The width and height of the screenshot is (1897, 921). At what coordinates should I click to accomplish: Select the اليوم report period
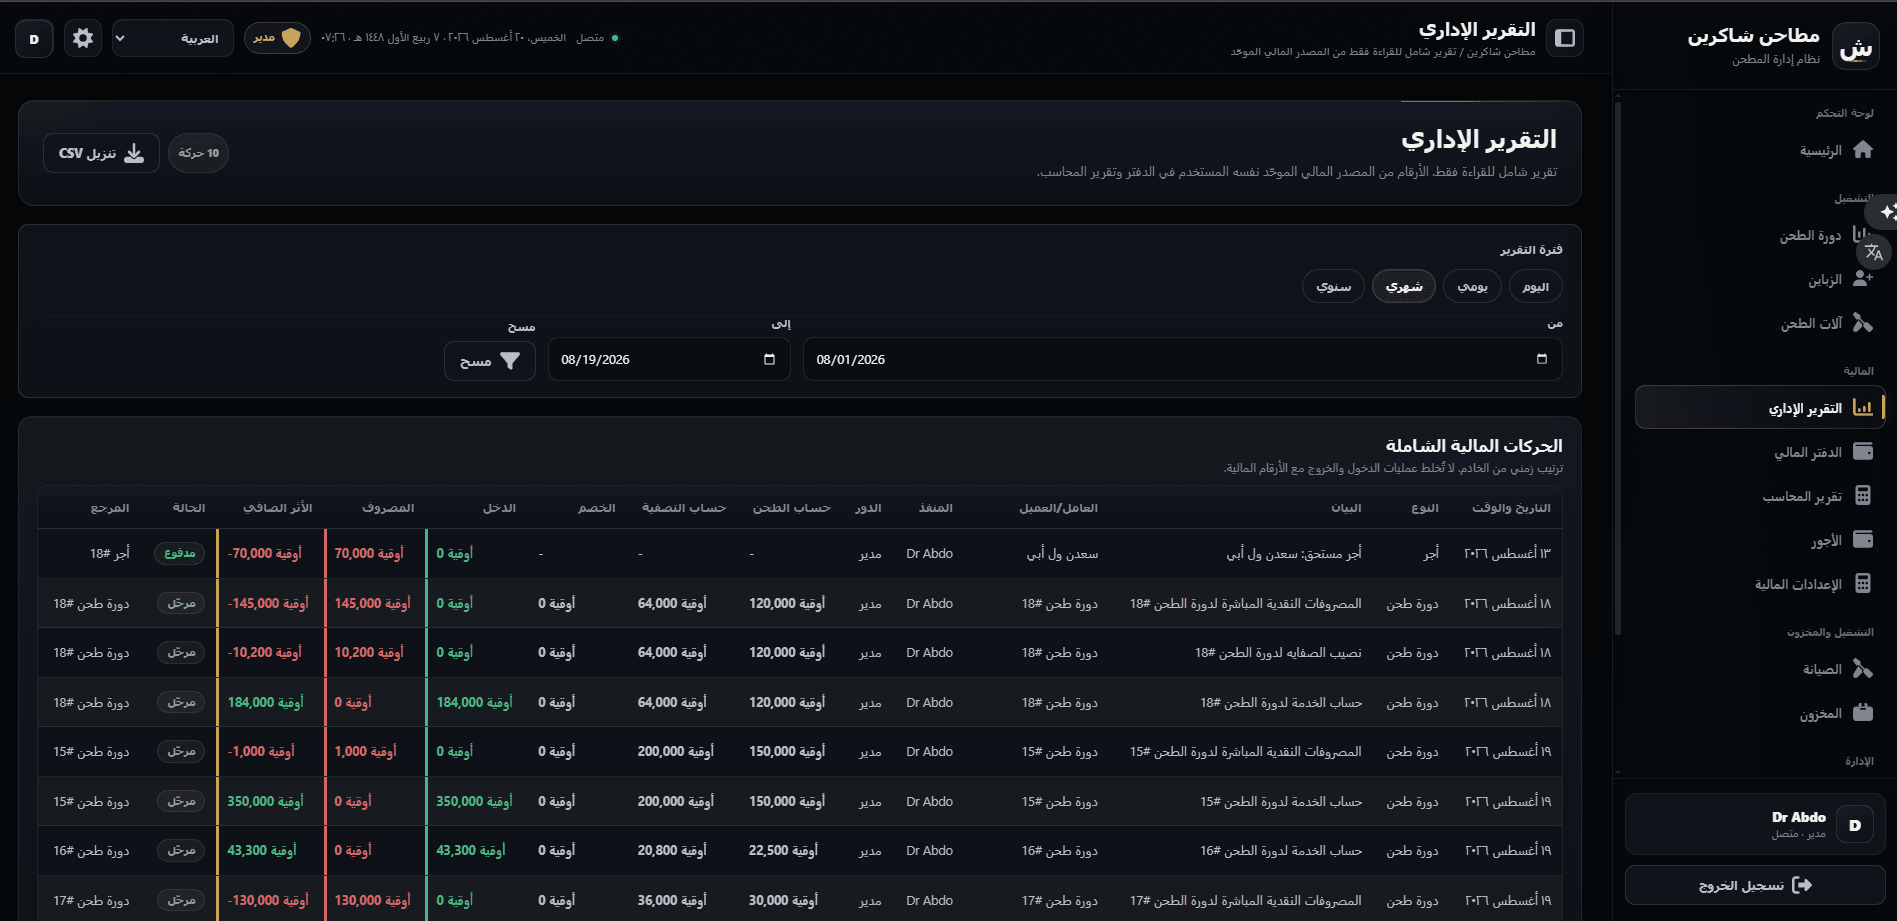tap(1535, 287)
